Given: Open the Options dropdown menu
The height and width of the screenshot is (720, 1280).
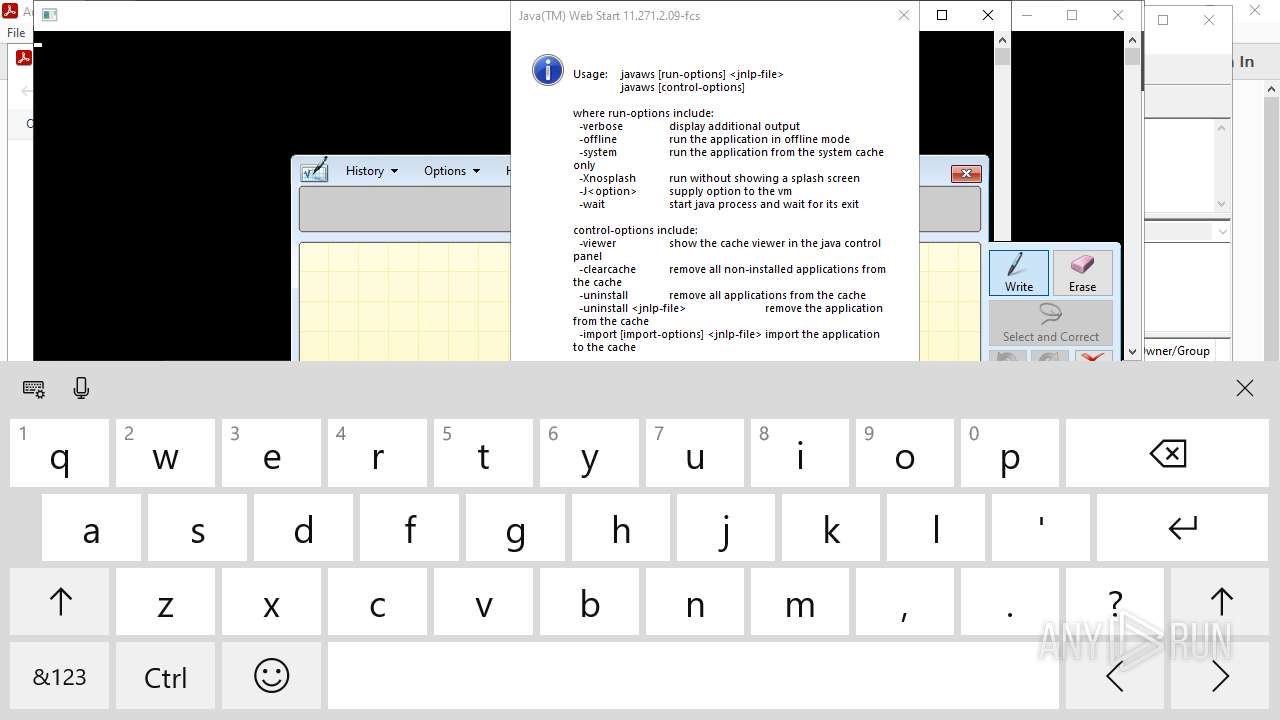Looking at the screenshot, I should 452,171.
